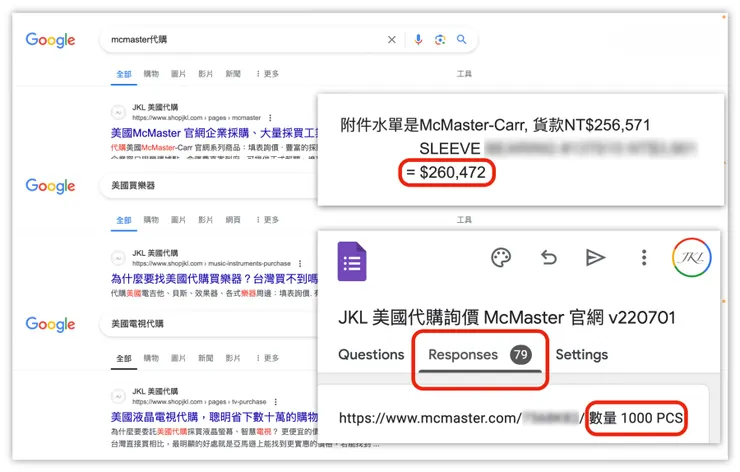This screenshot has height=472, width=740.
Task: Click the form title JKL 美國代購詢價 McMaster 官網
Action: click(x=507, y=318)
